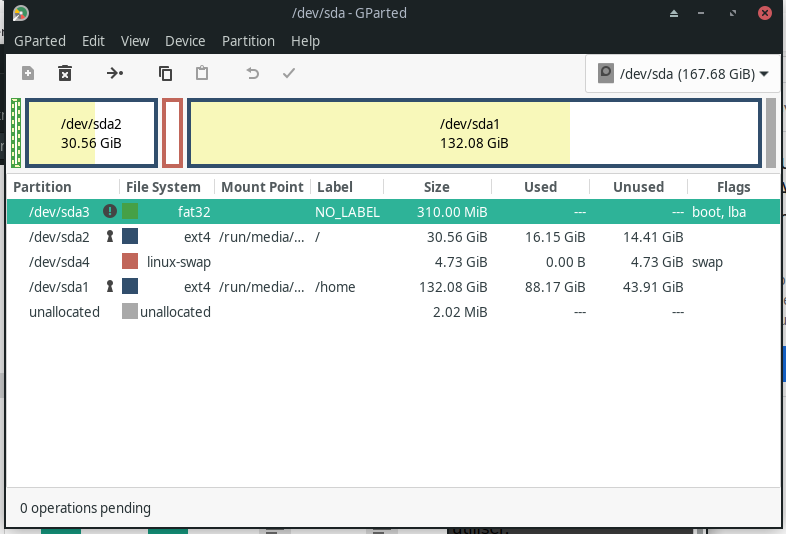
Task: Click the fat32 file system cell
Action: (194, 212)
